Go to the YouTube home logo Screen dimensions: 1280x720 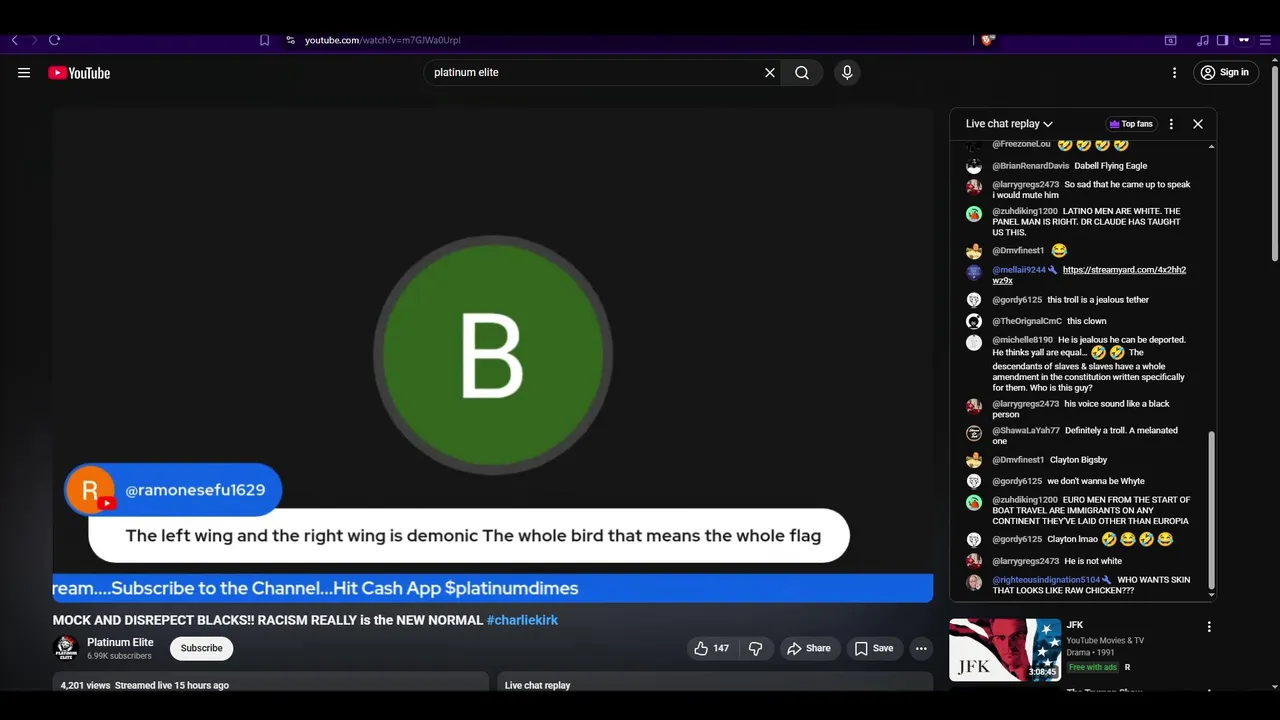coord(79,72)
